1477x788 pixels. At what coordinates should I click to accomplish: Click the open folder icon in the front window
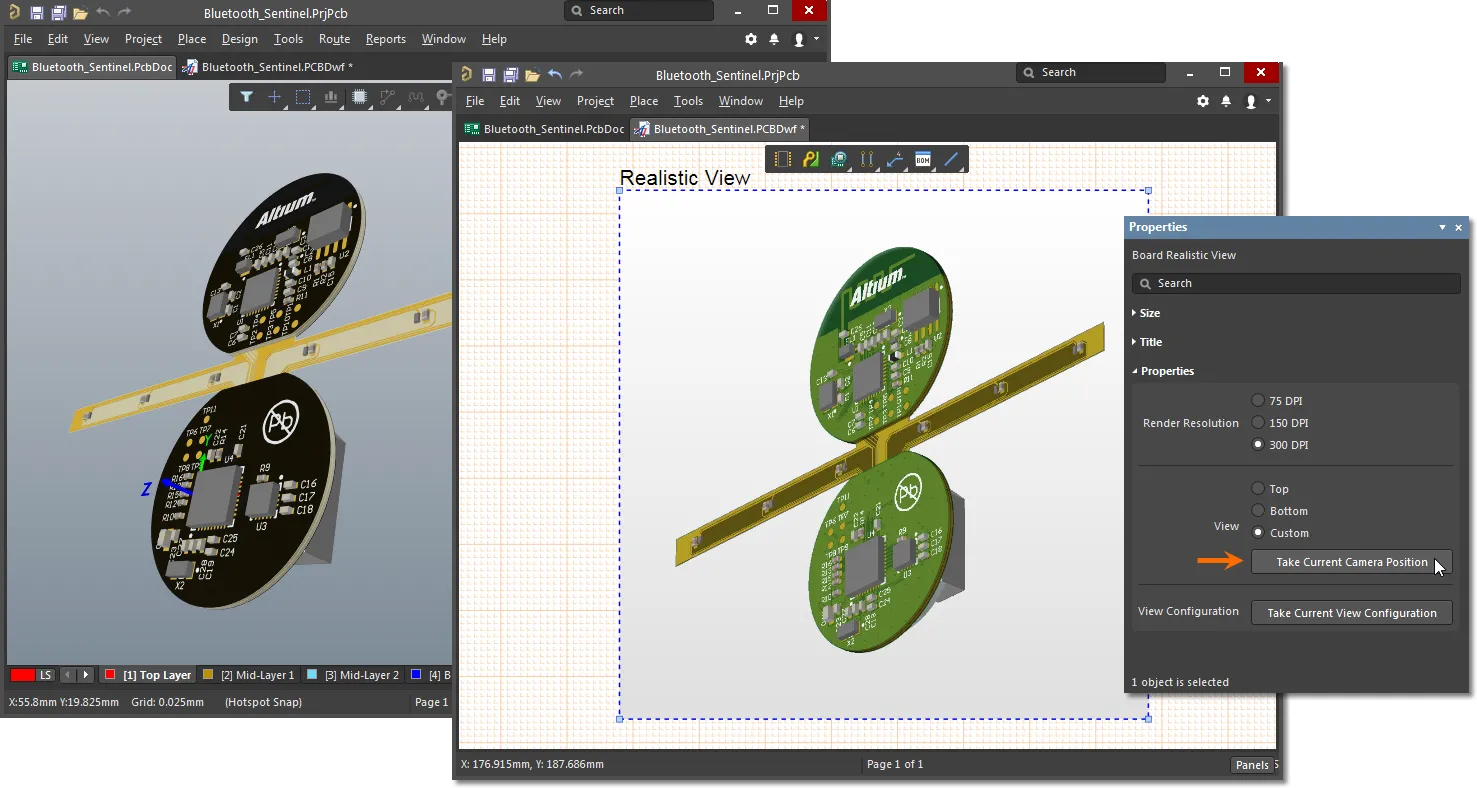(x=532, y=75)
